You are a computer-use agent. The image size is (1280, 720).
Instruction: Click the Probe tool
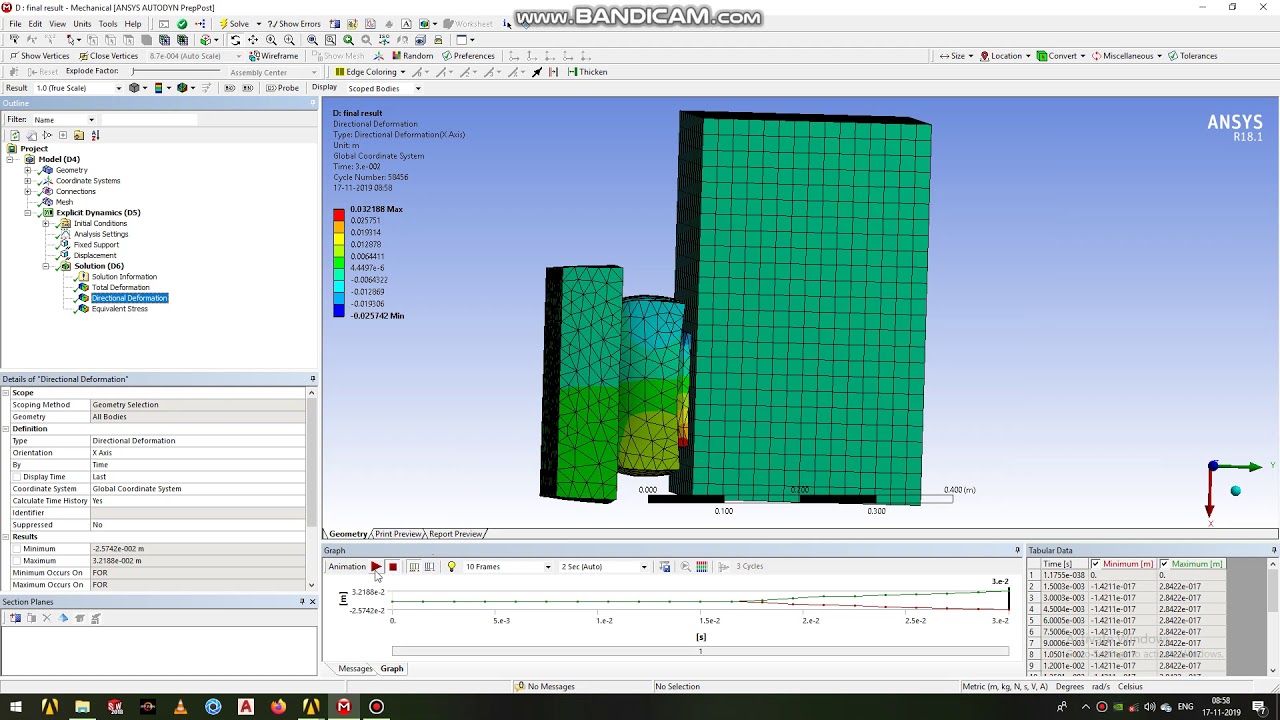(x=282, y=88)
